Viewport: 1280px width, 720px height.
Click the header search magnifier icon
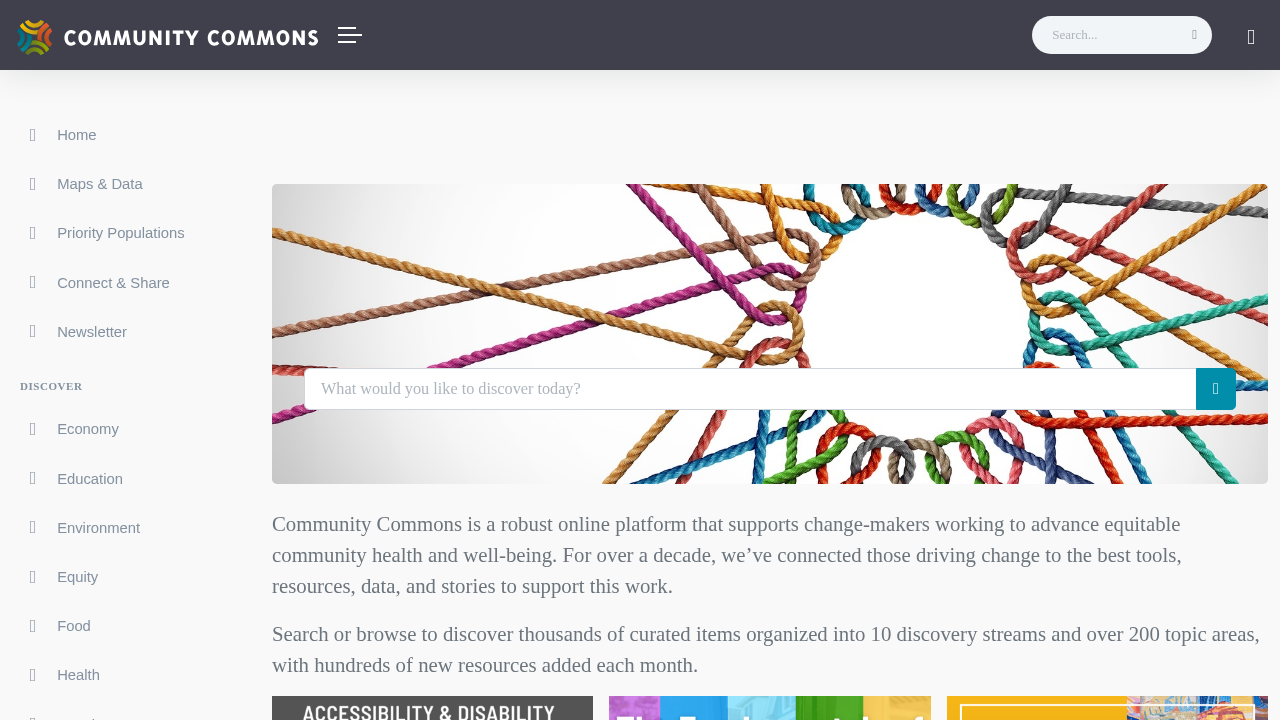(1194, 35)
